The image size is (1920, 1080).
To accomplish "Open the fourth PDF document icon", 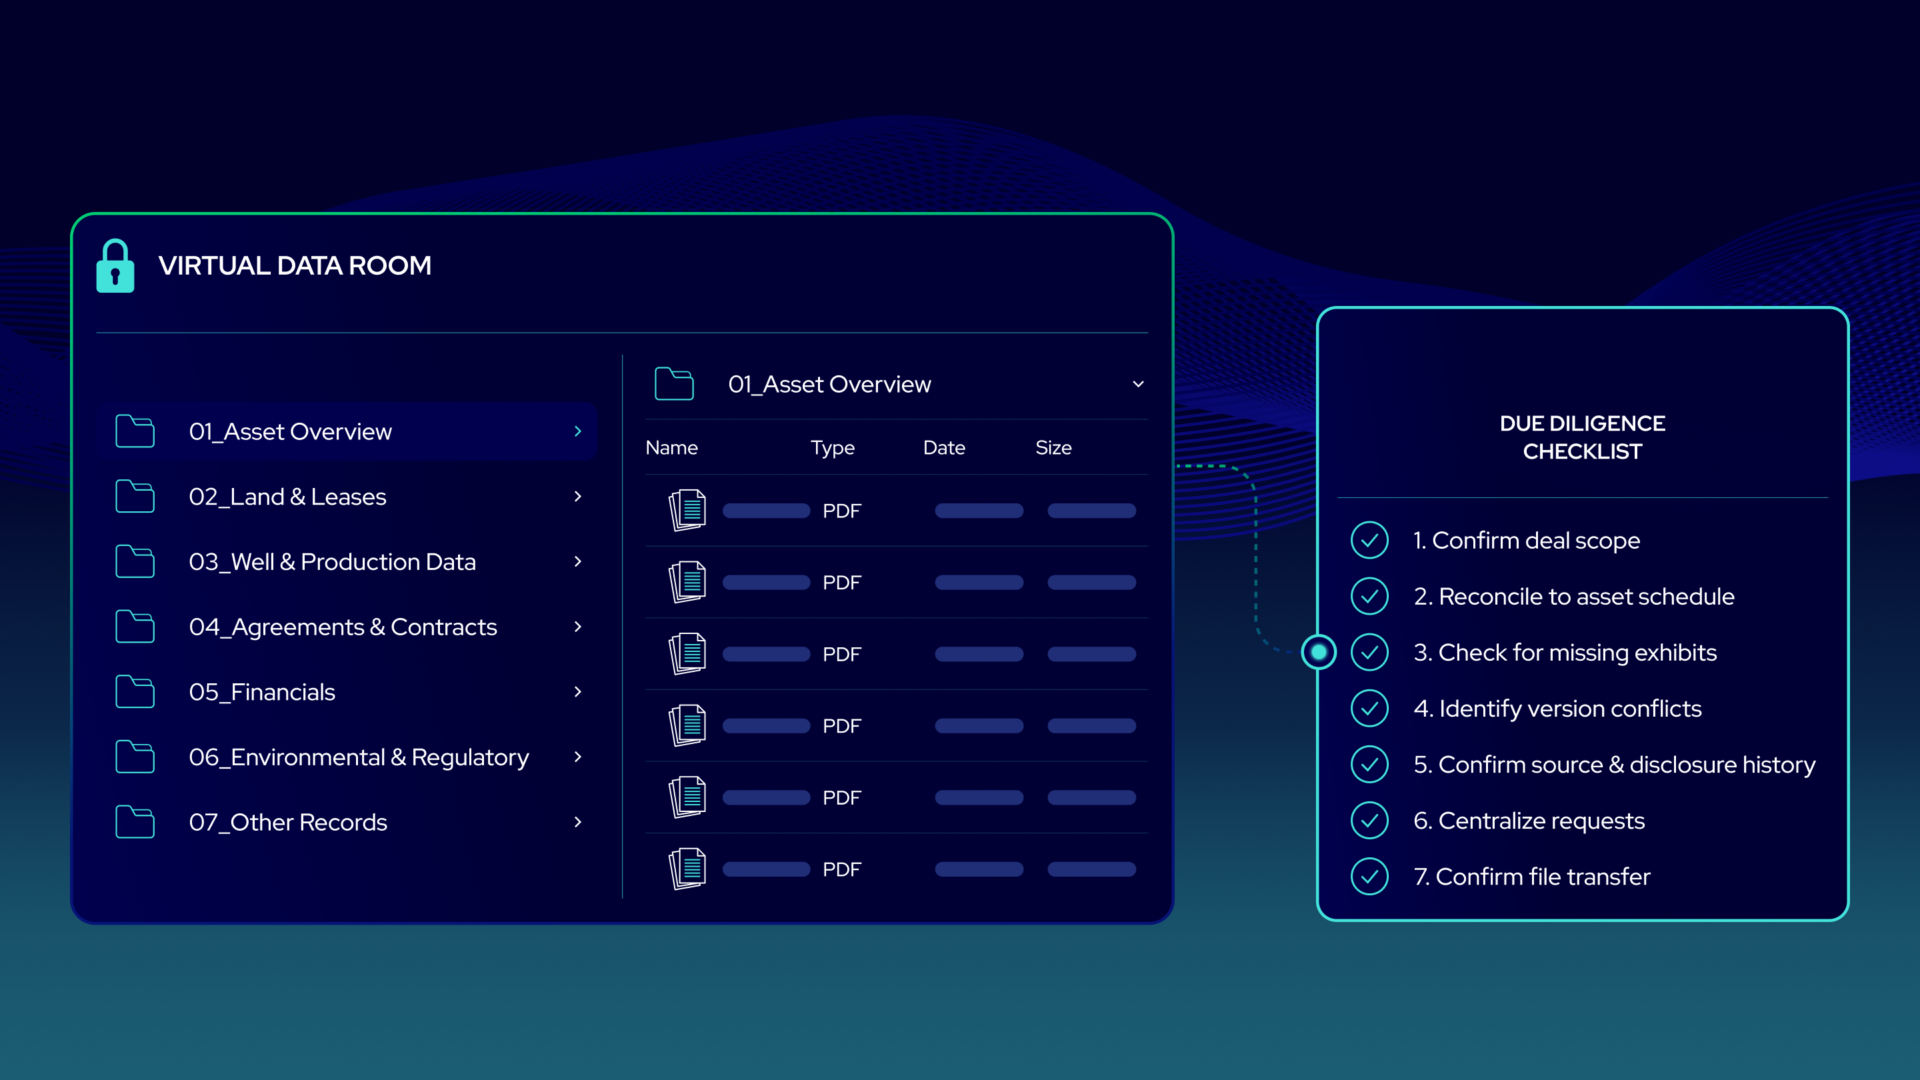I will (x=687, y=725).
